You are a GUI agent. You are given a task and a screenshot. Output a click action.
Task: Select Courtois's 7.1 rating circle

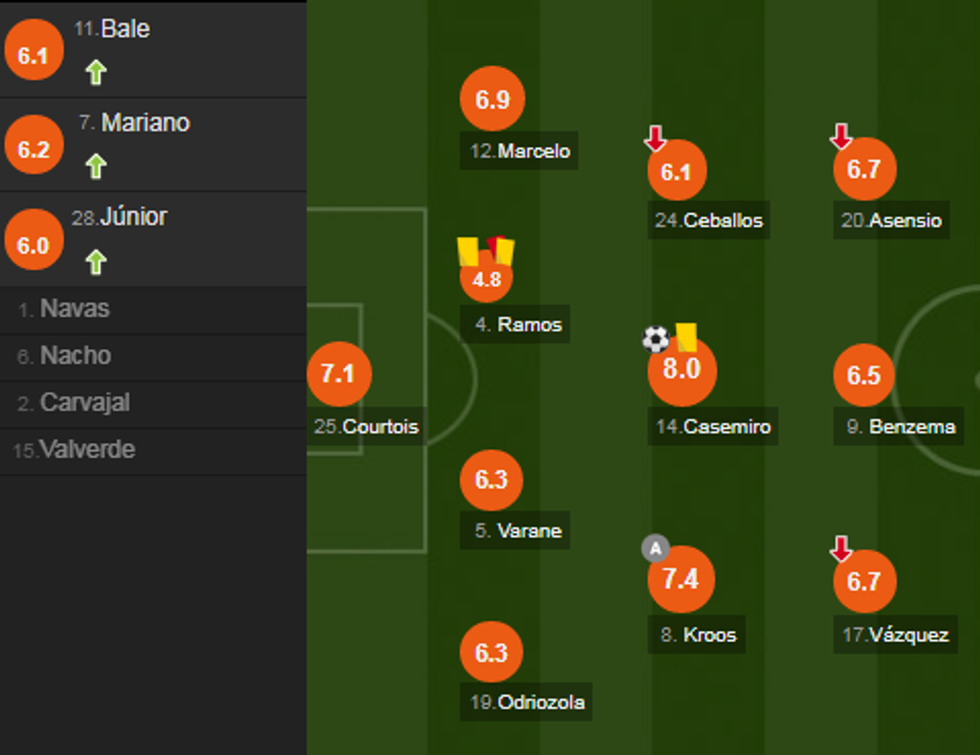click(339, 374)
